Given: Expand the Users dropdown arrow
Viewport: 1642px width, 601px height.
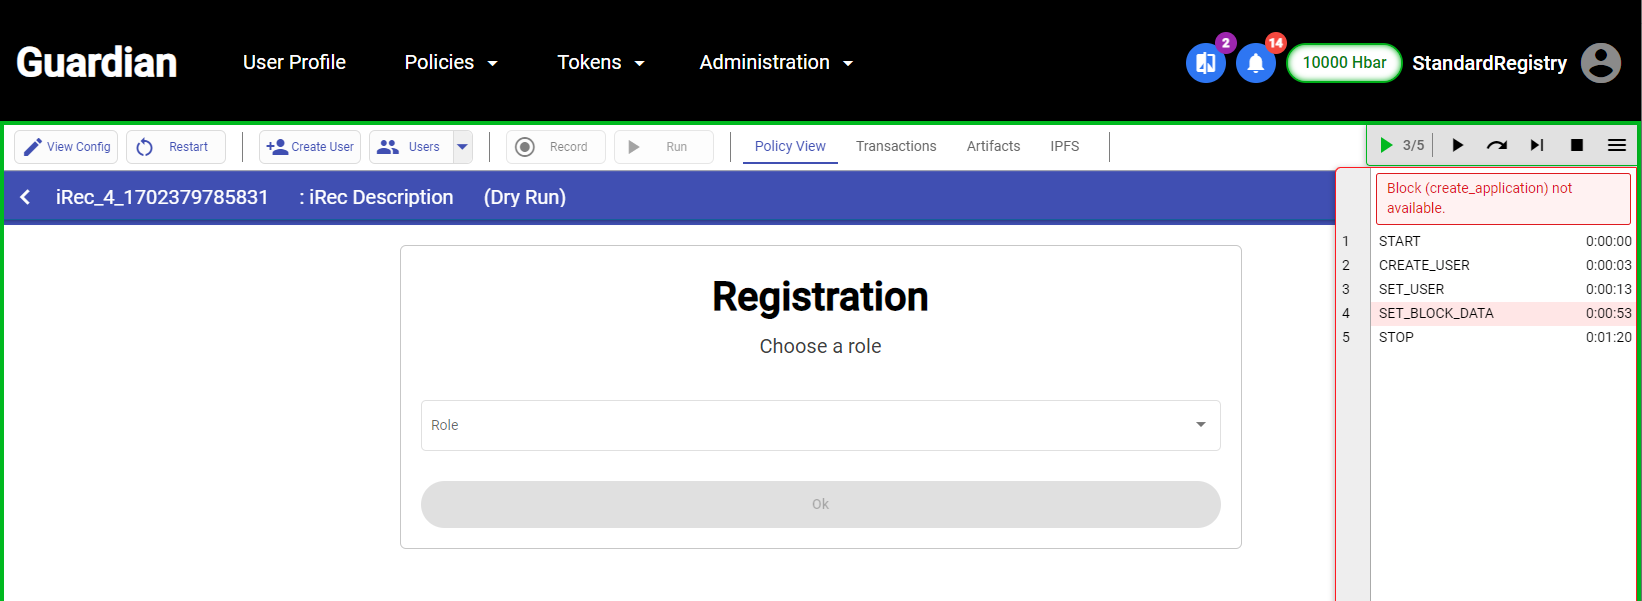Looking at the screenshot, I should [462, 146].
